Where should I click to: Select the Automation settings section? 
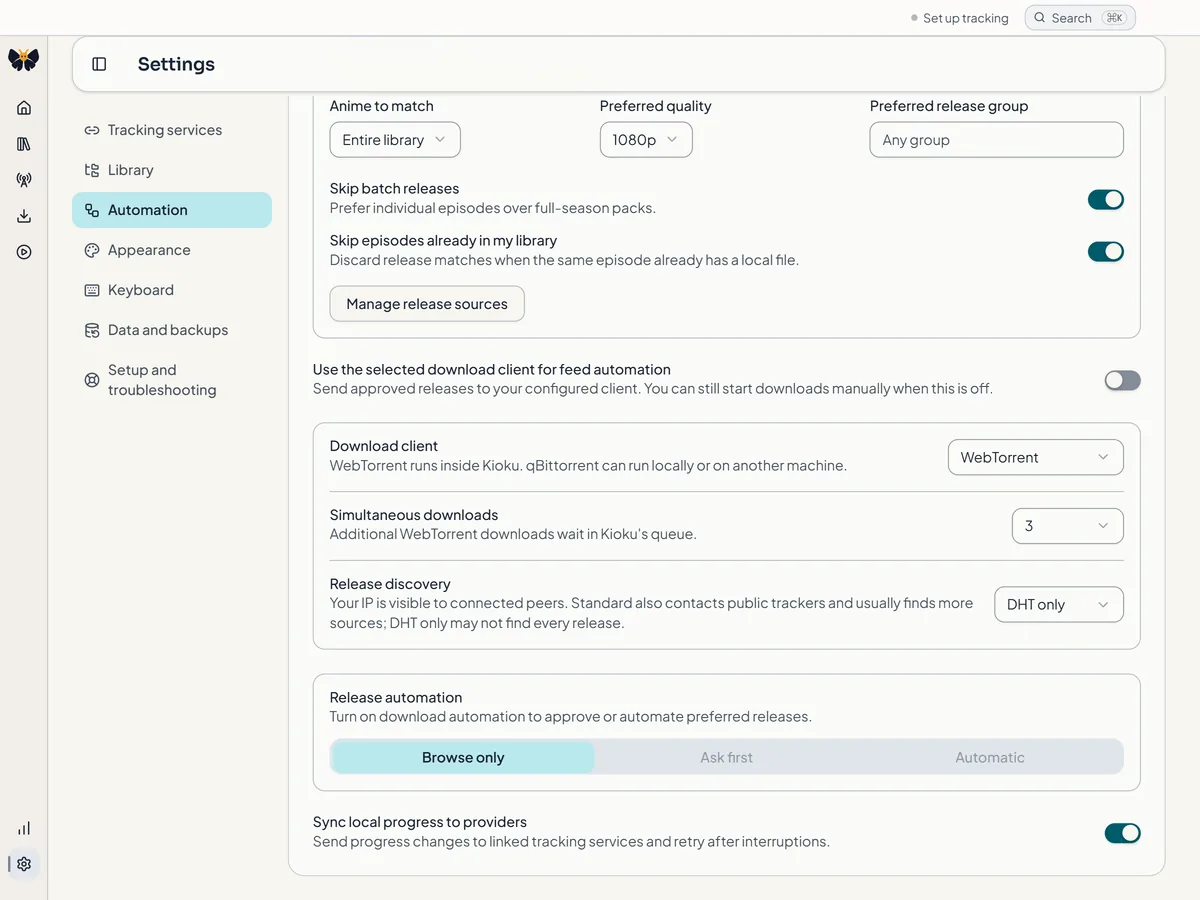pos(172,210)
